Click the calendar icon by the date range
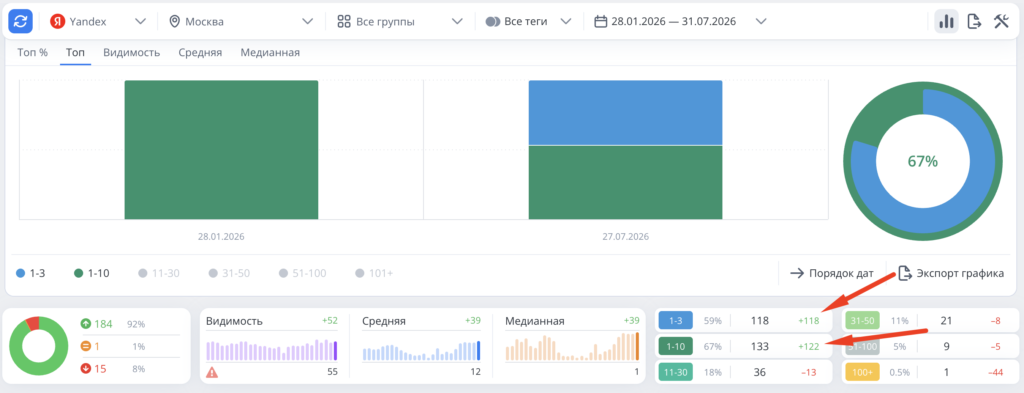Screen dimensions: 1024x393 tap(600, 22)
